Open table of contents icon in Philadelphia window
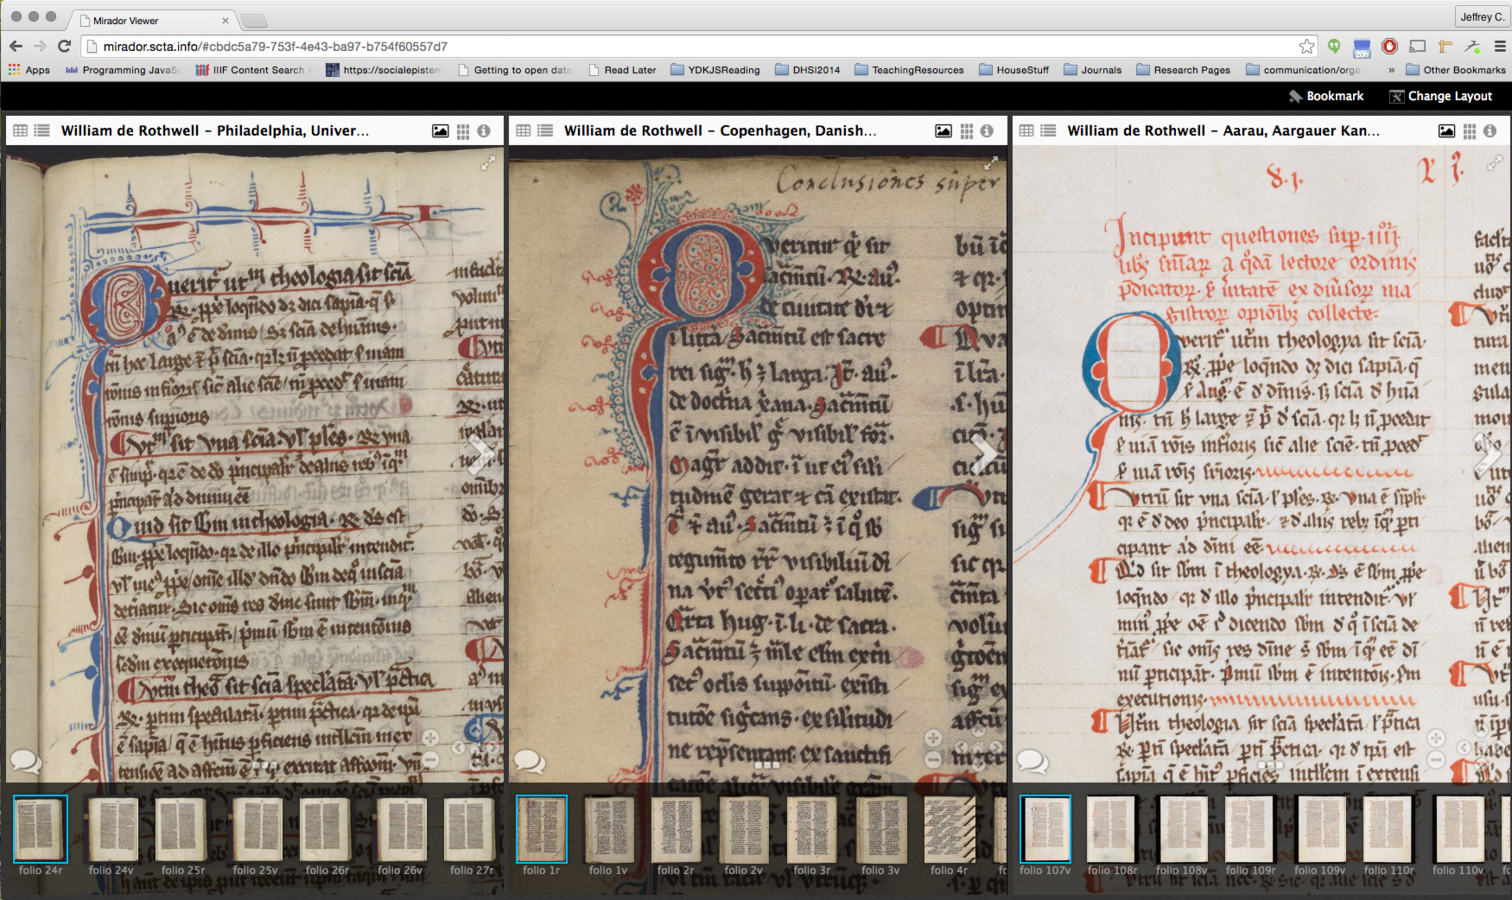Viewport: 1512px width, 900px height. point(42,131)
